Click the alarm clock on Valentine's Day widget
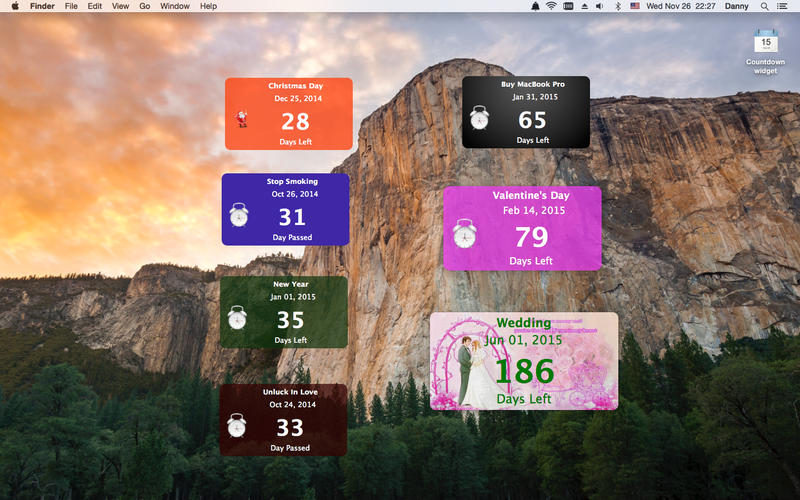Viewport: 800px width, 500px height. coord(464,234)
